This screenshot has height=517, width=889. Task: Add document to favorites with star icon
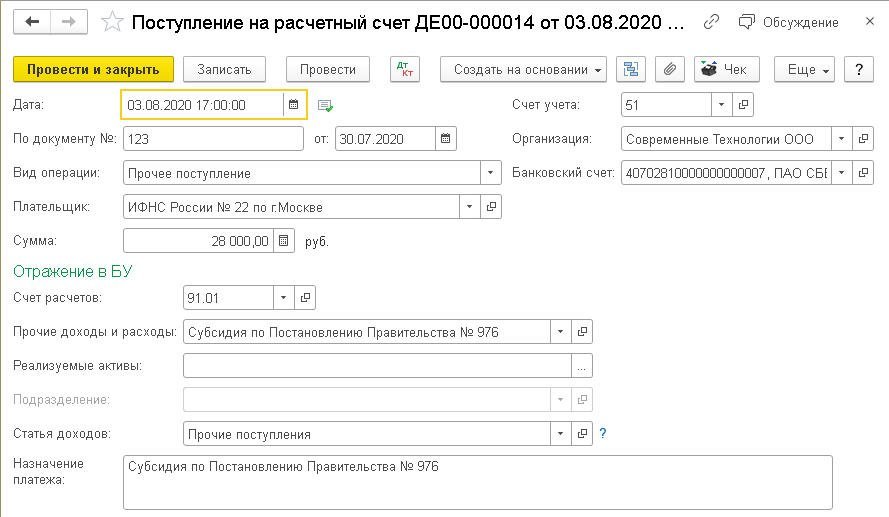[x=114, y=21]
